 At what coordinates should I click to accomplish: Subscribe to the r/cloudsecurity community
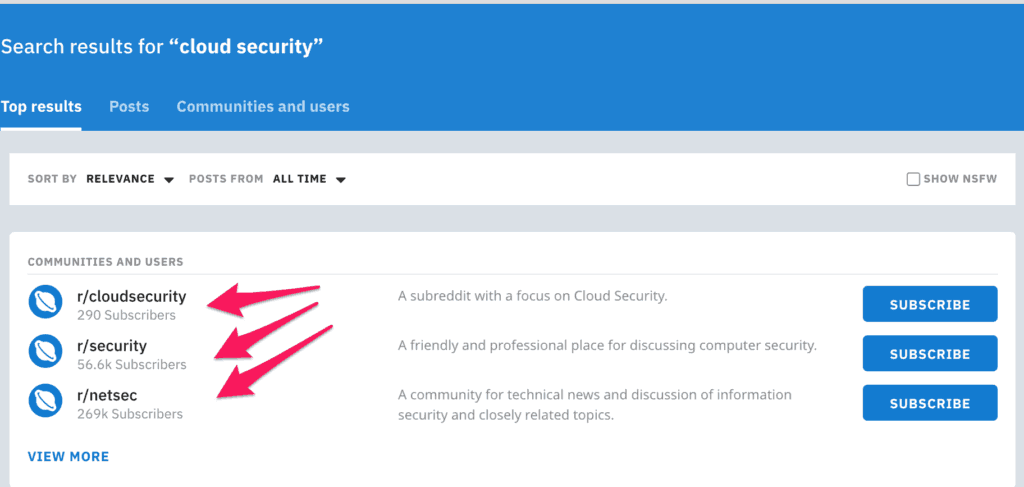(929, 304)
